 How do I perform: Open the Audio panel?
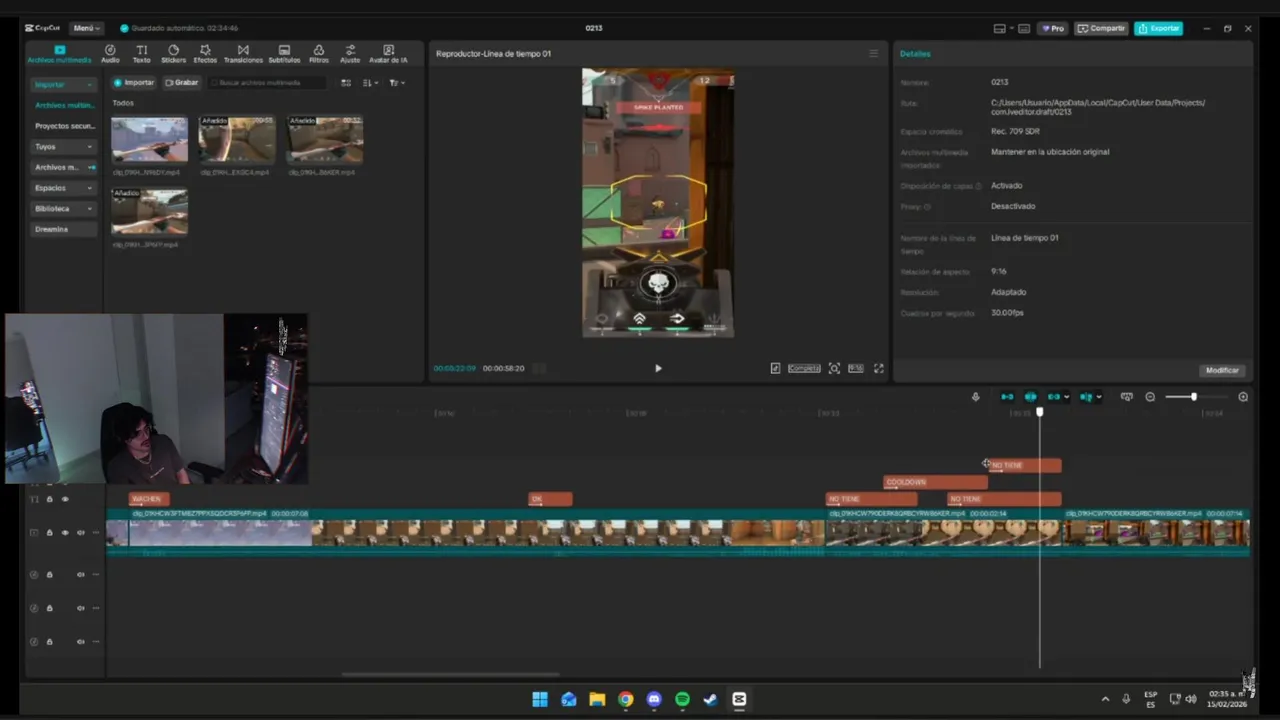click(110, 54)
